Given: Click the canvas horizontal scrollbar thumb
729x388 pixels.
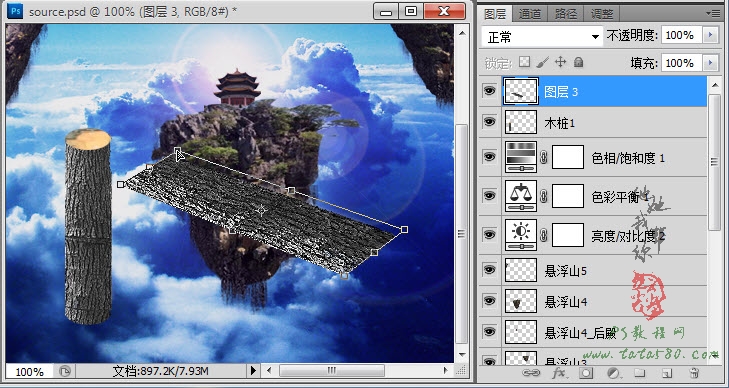Looking at the screenshot, I should [332, 371].
